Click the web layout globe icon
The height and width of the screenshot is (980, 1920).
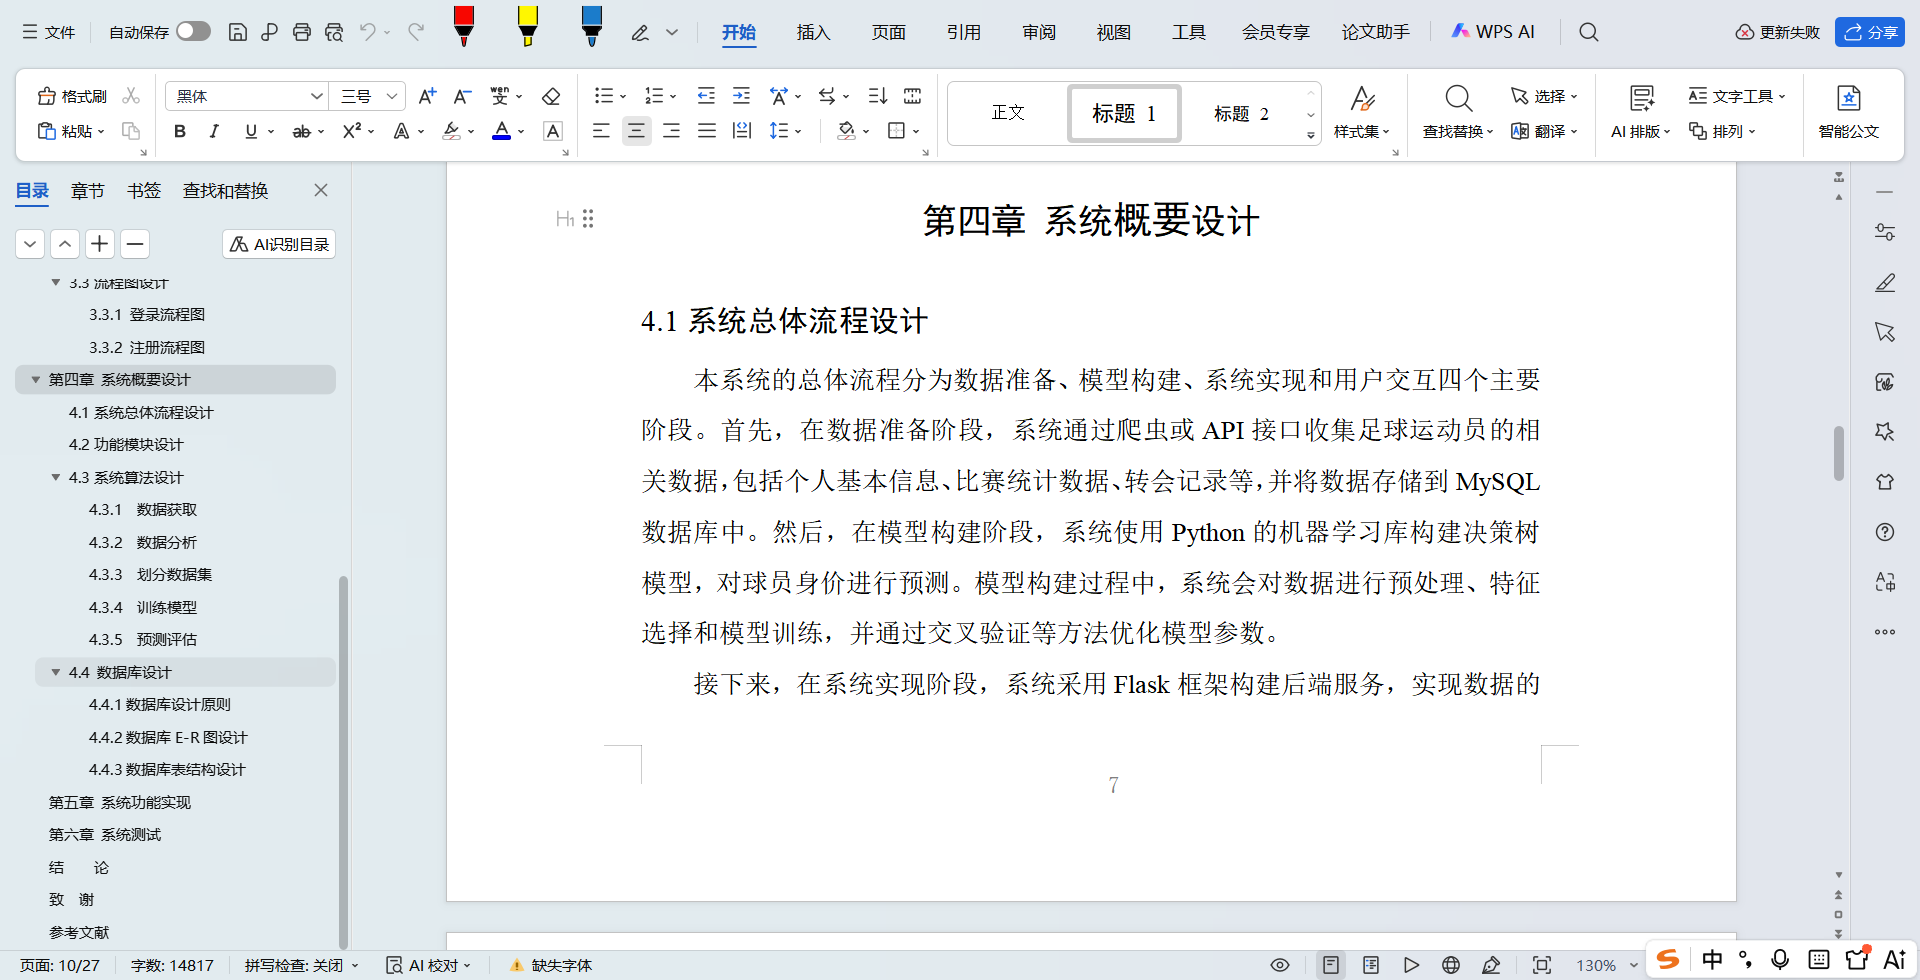tap(1451, 965)
